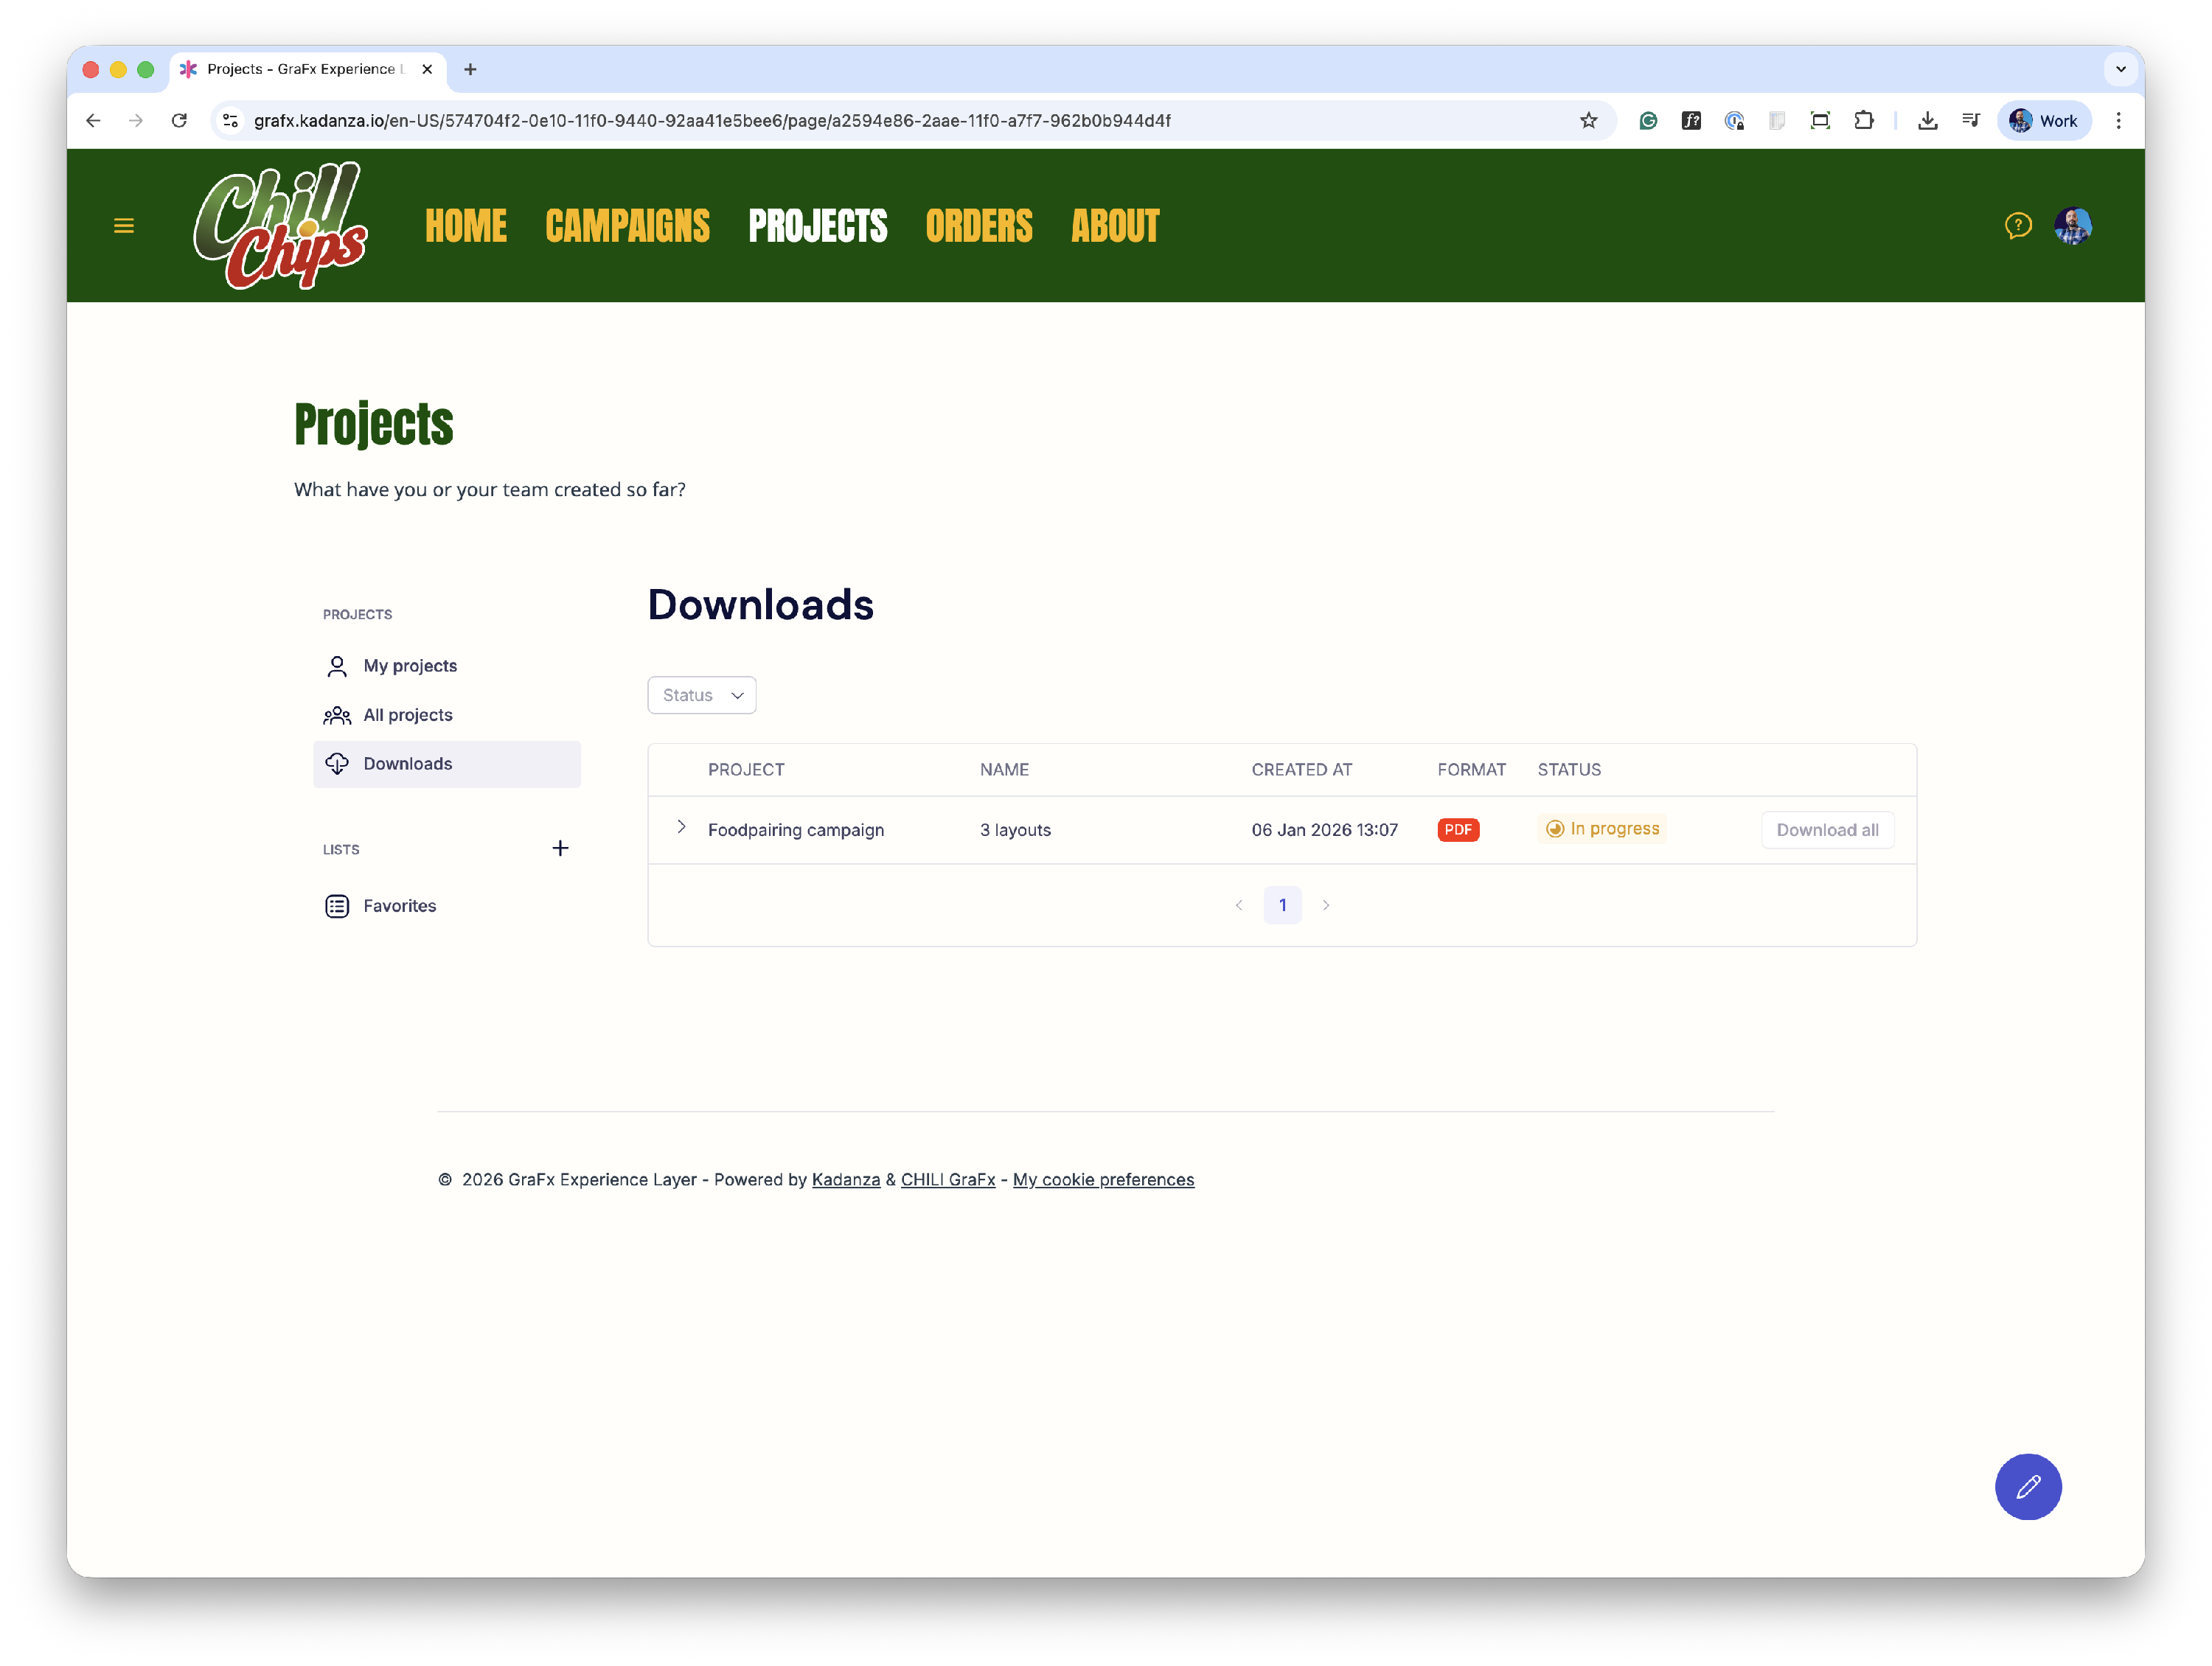
Task: Open browser extensions puzzle icon
Action: pos(1863,121)
